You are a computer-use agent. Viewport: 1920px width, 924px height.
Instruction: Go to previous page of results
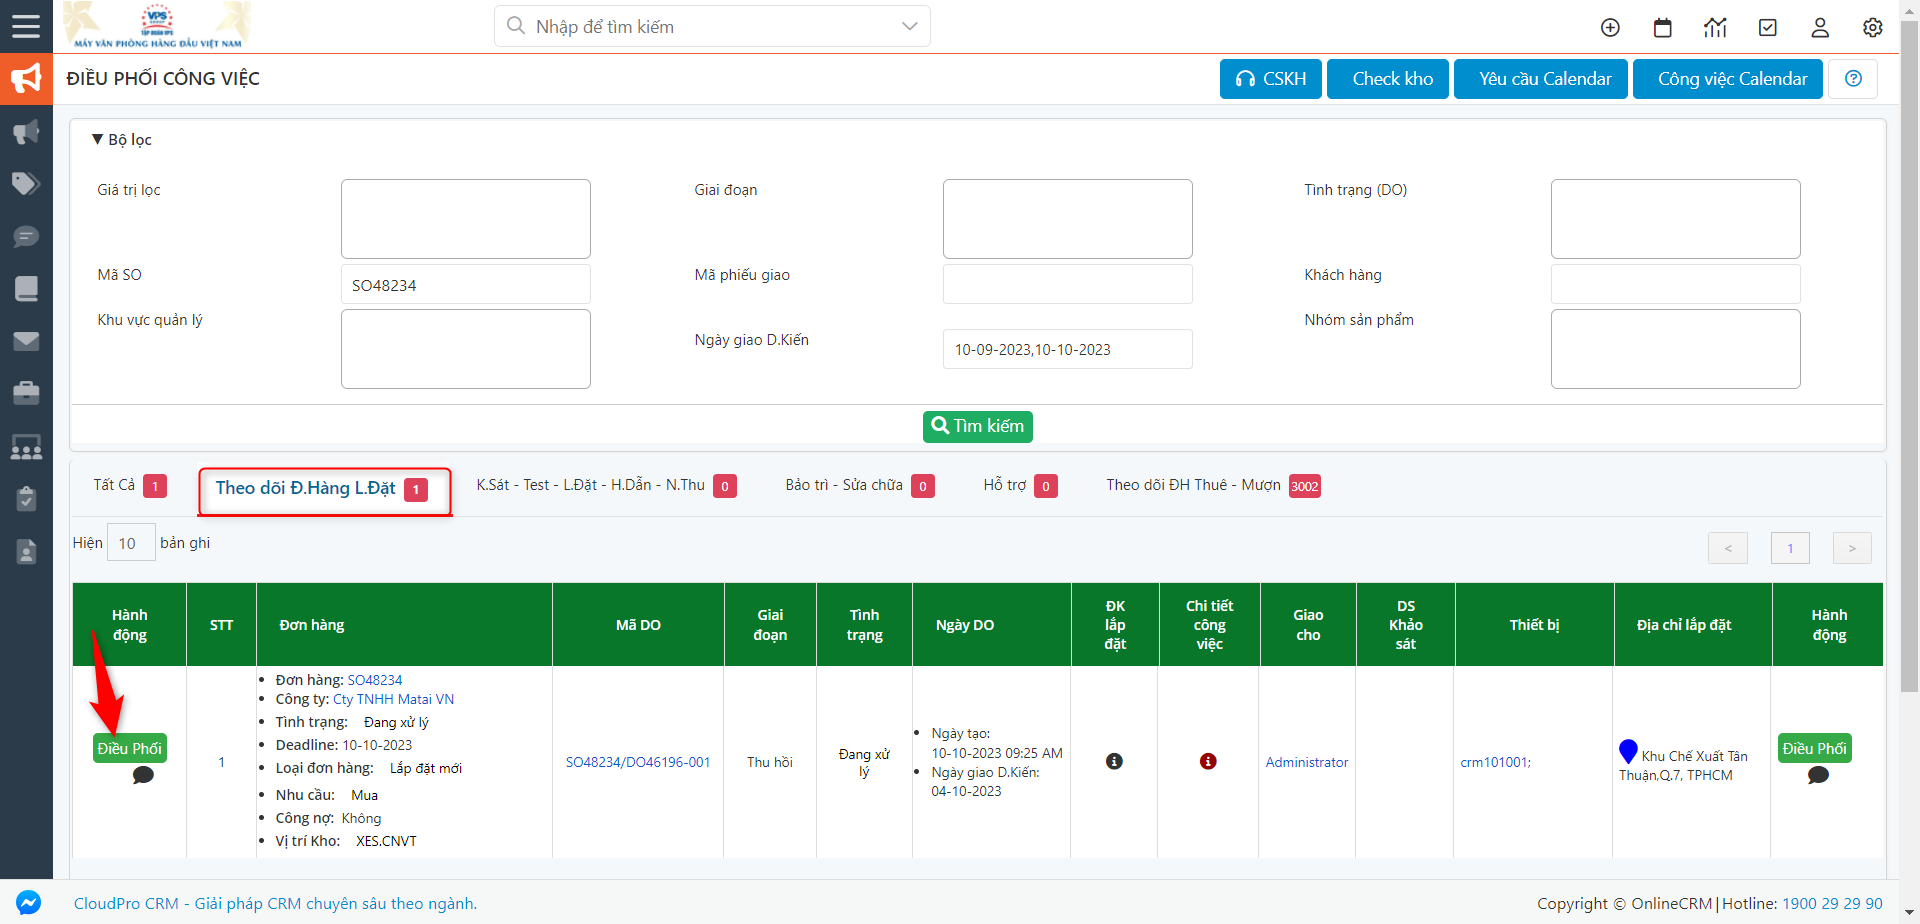[1728, 548]
